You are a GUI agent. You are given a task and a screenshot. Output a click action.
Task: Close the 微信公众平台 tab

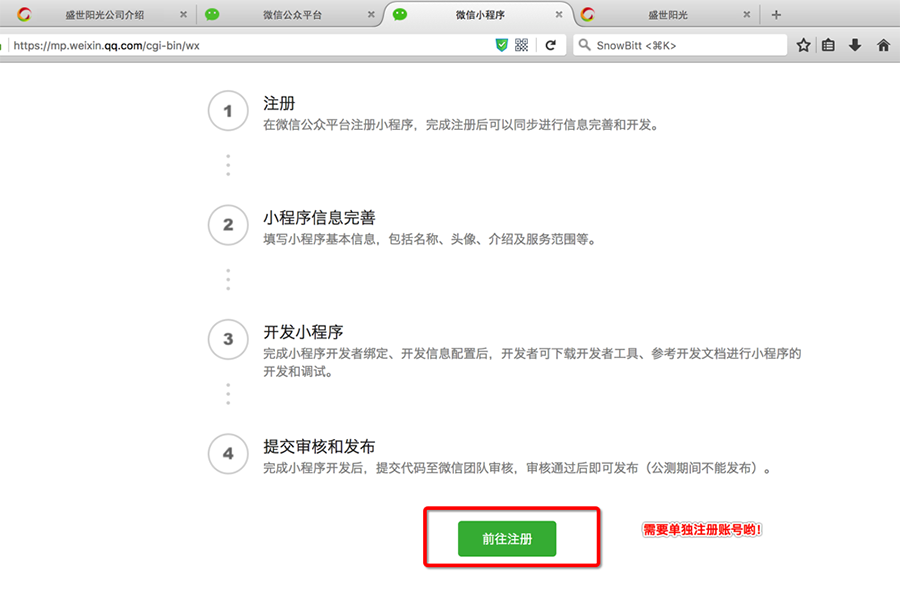pos(371,15)
